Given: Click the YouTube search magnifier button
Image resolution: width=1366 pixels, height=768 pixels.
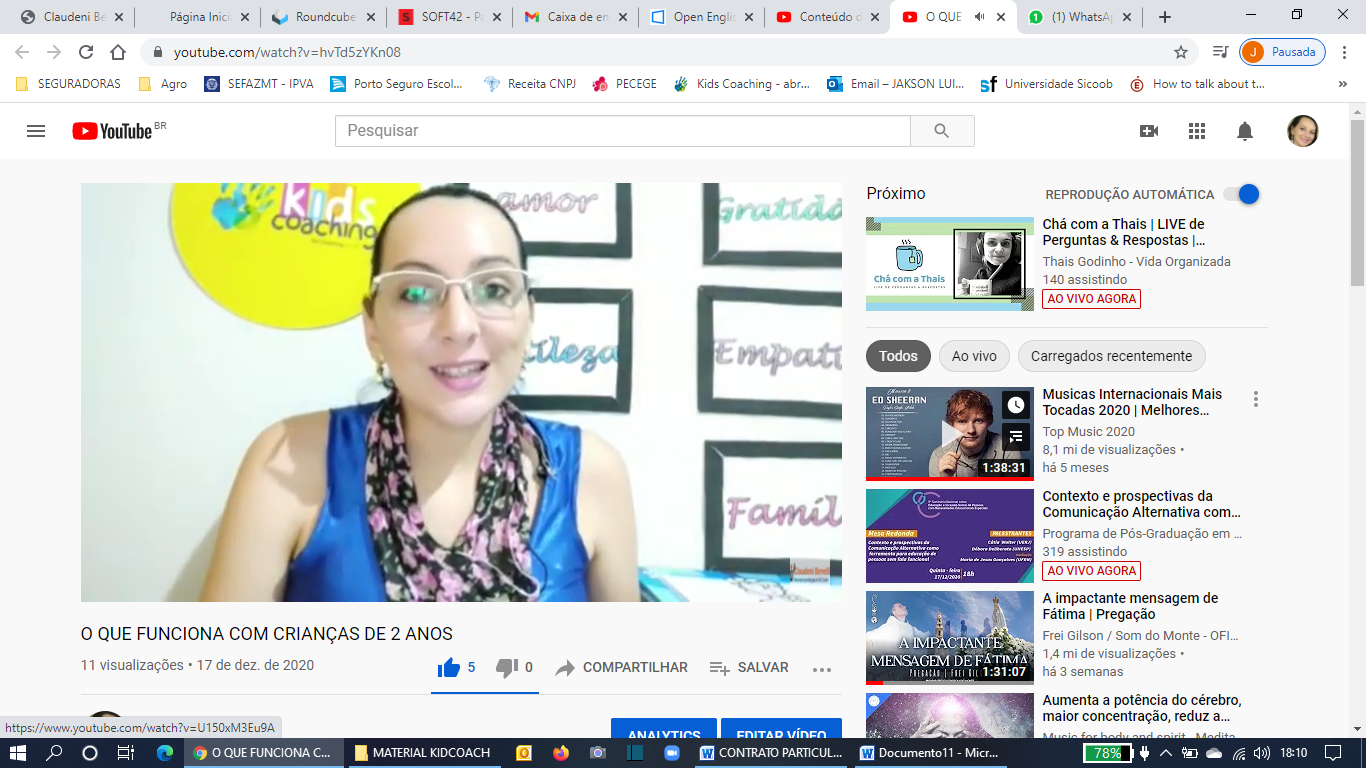Looking at the screenshot, I should click(941, 131).
